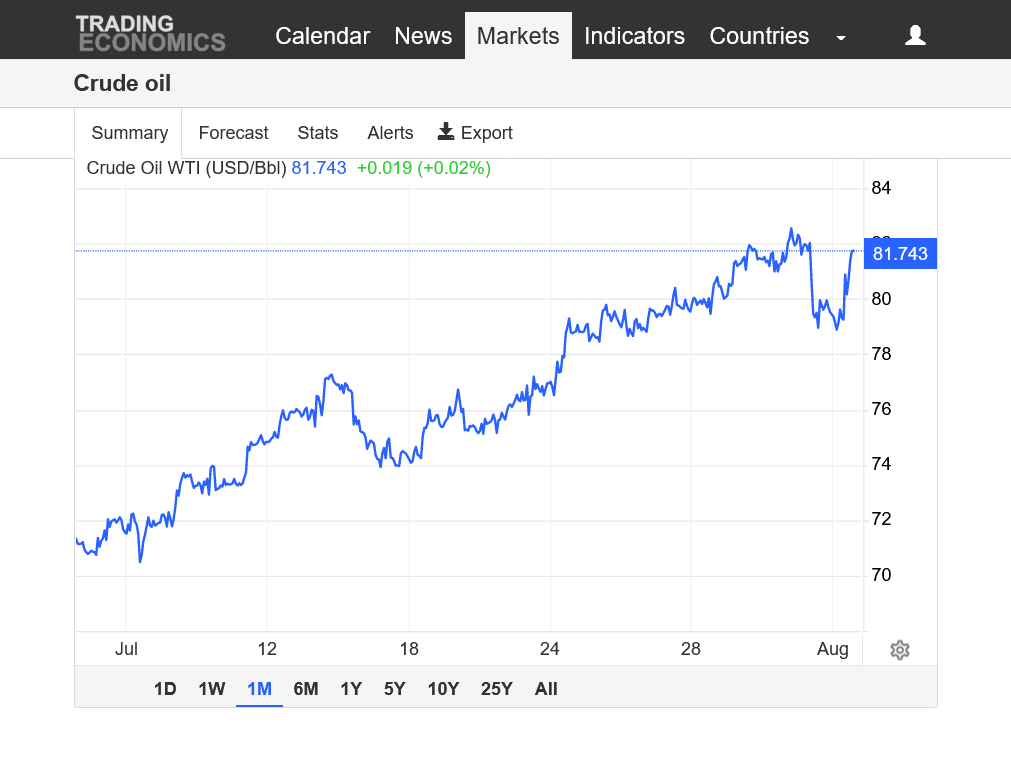Image resolution: width=1011 pixels, height=760 pixels.
Task: Navigate to Countries
Action: (x=759, y=36)
